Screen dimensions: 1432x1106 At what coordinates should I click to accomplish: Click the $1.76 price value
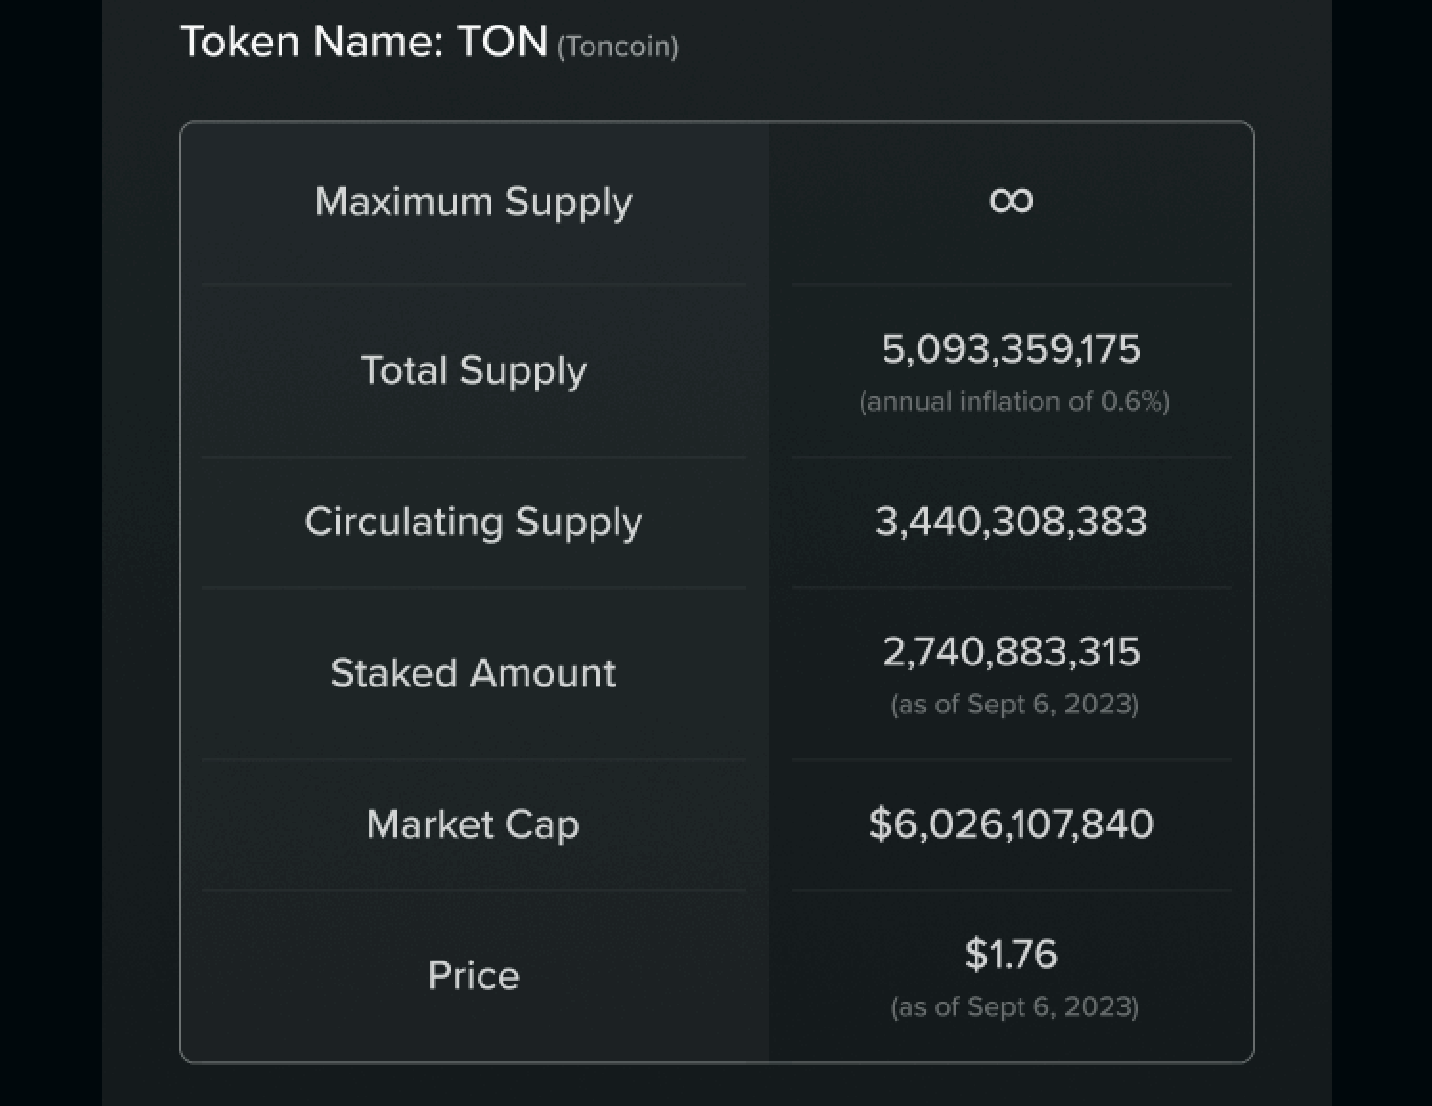1011,954
